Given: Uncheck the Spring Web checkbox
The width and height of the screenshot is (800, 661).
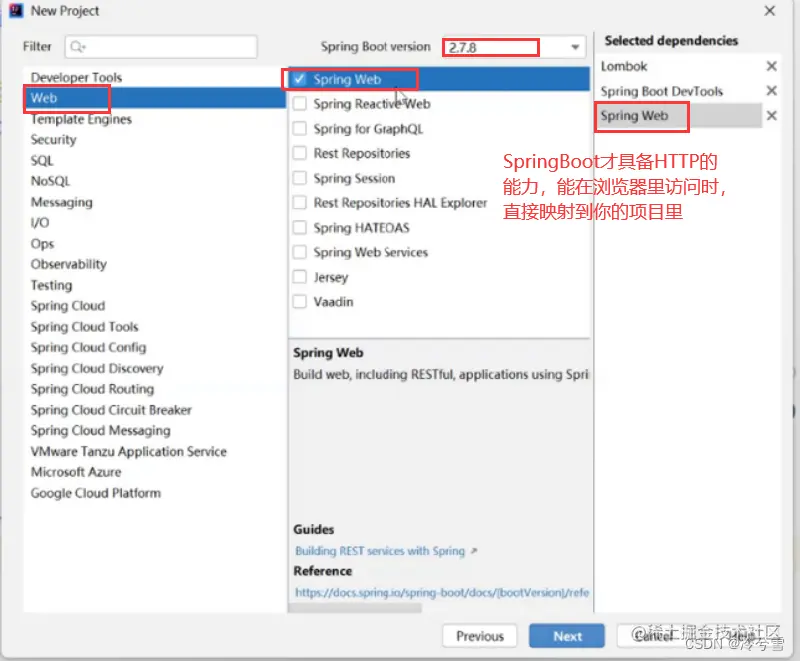Looking at the screenshot, I should pos(299,79).
